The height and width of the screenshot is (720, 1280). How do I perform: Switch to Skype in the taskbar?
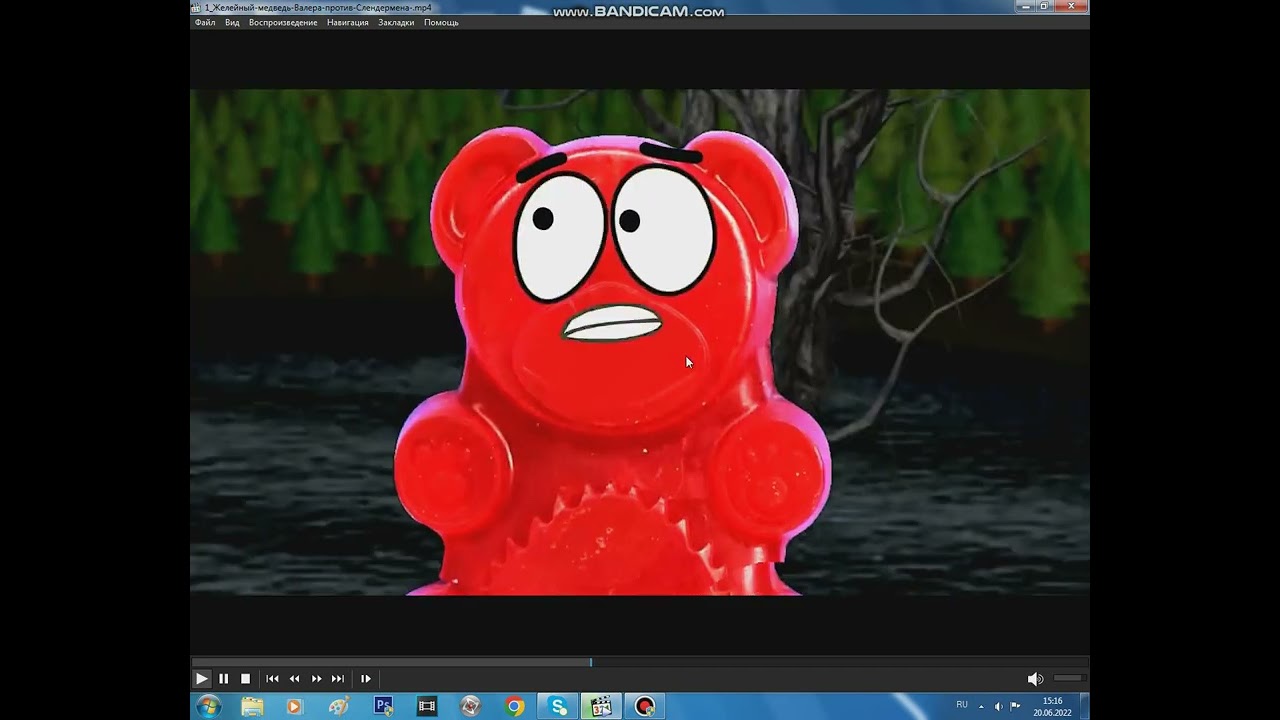coord(558,706)
